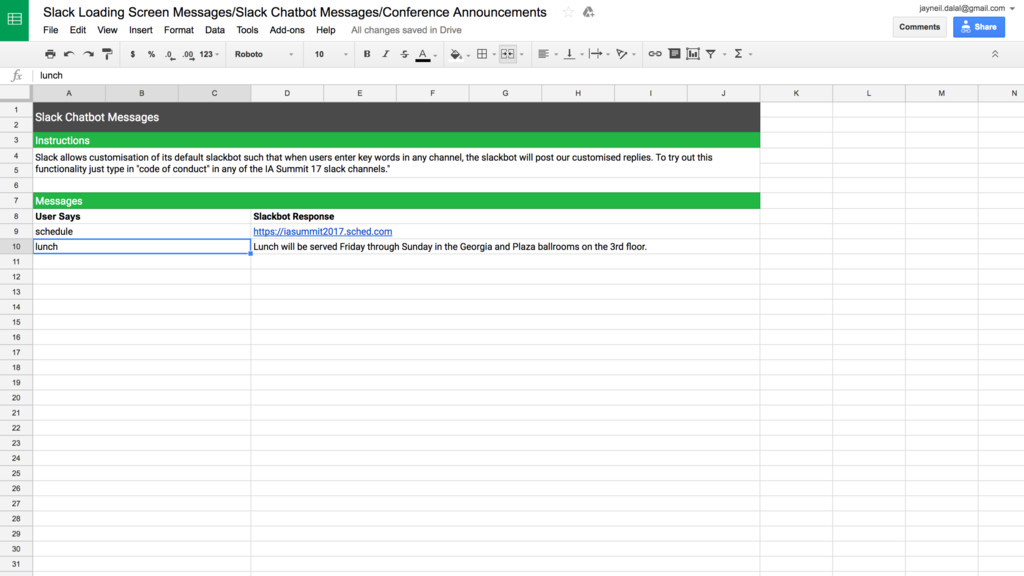Click the document title text
The width and height of the screenshot is (1024, 576).
[x=295, y=12]
